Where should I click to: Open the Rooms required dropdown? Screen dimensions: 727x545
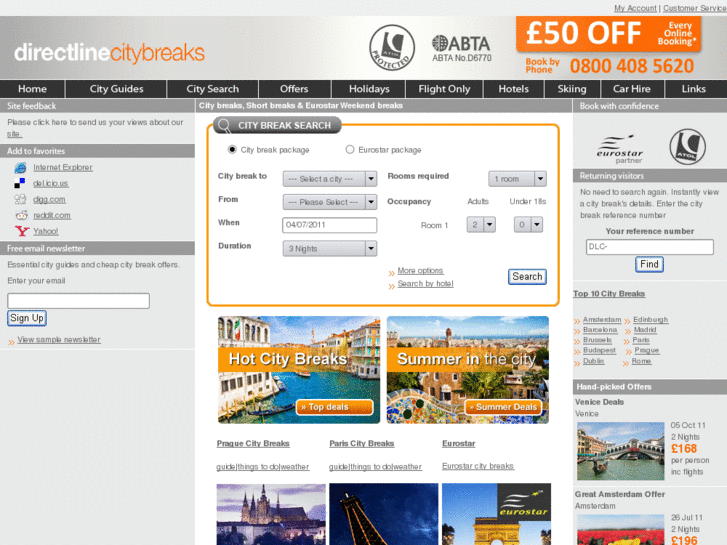point(517,179)
